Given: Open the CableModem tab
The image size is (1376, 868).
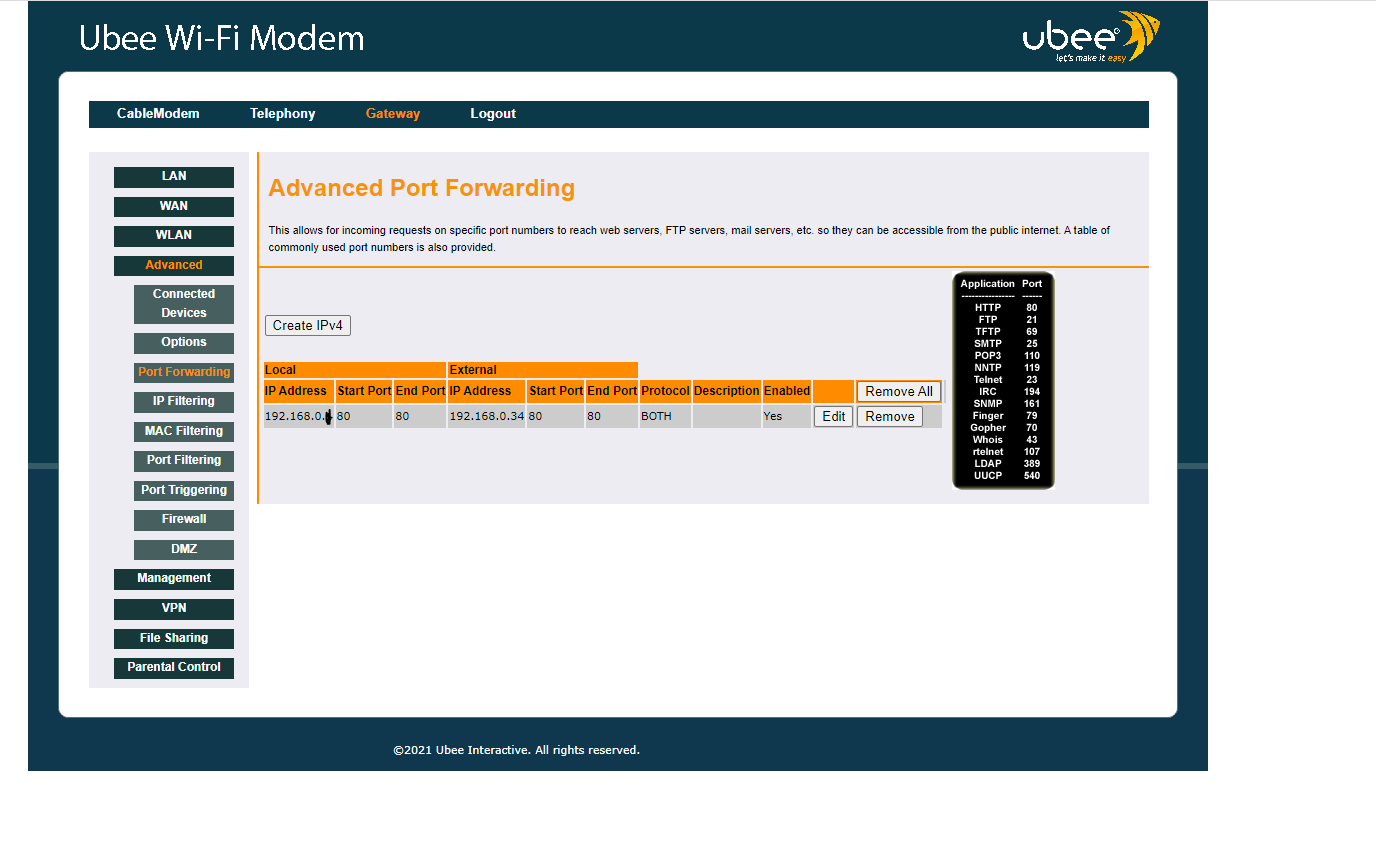Looking at the screenshot, I should pos(158,114).
